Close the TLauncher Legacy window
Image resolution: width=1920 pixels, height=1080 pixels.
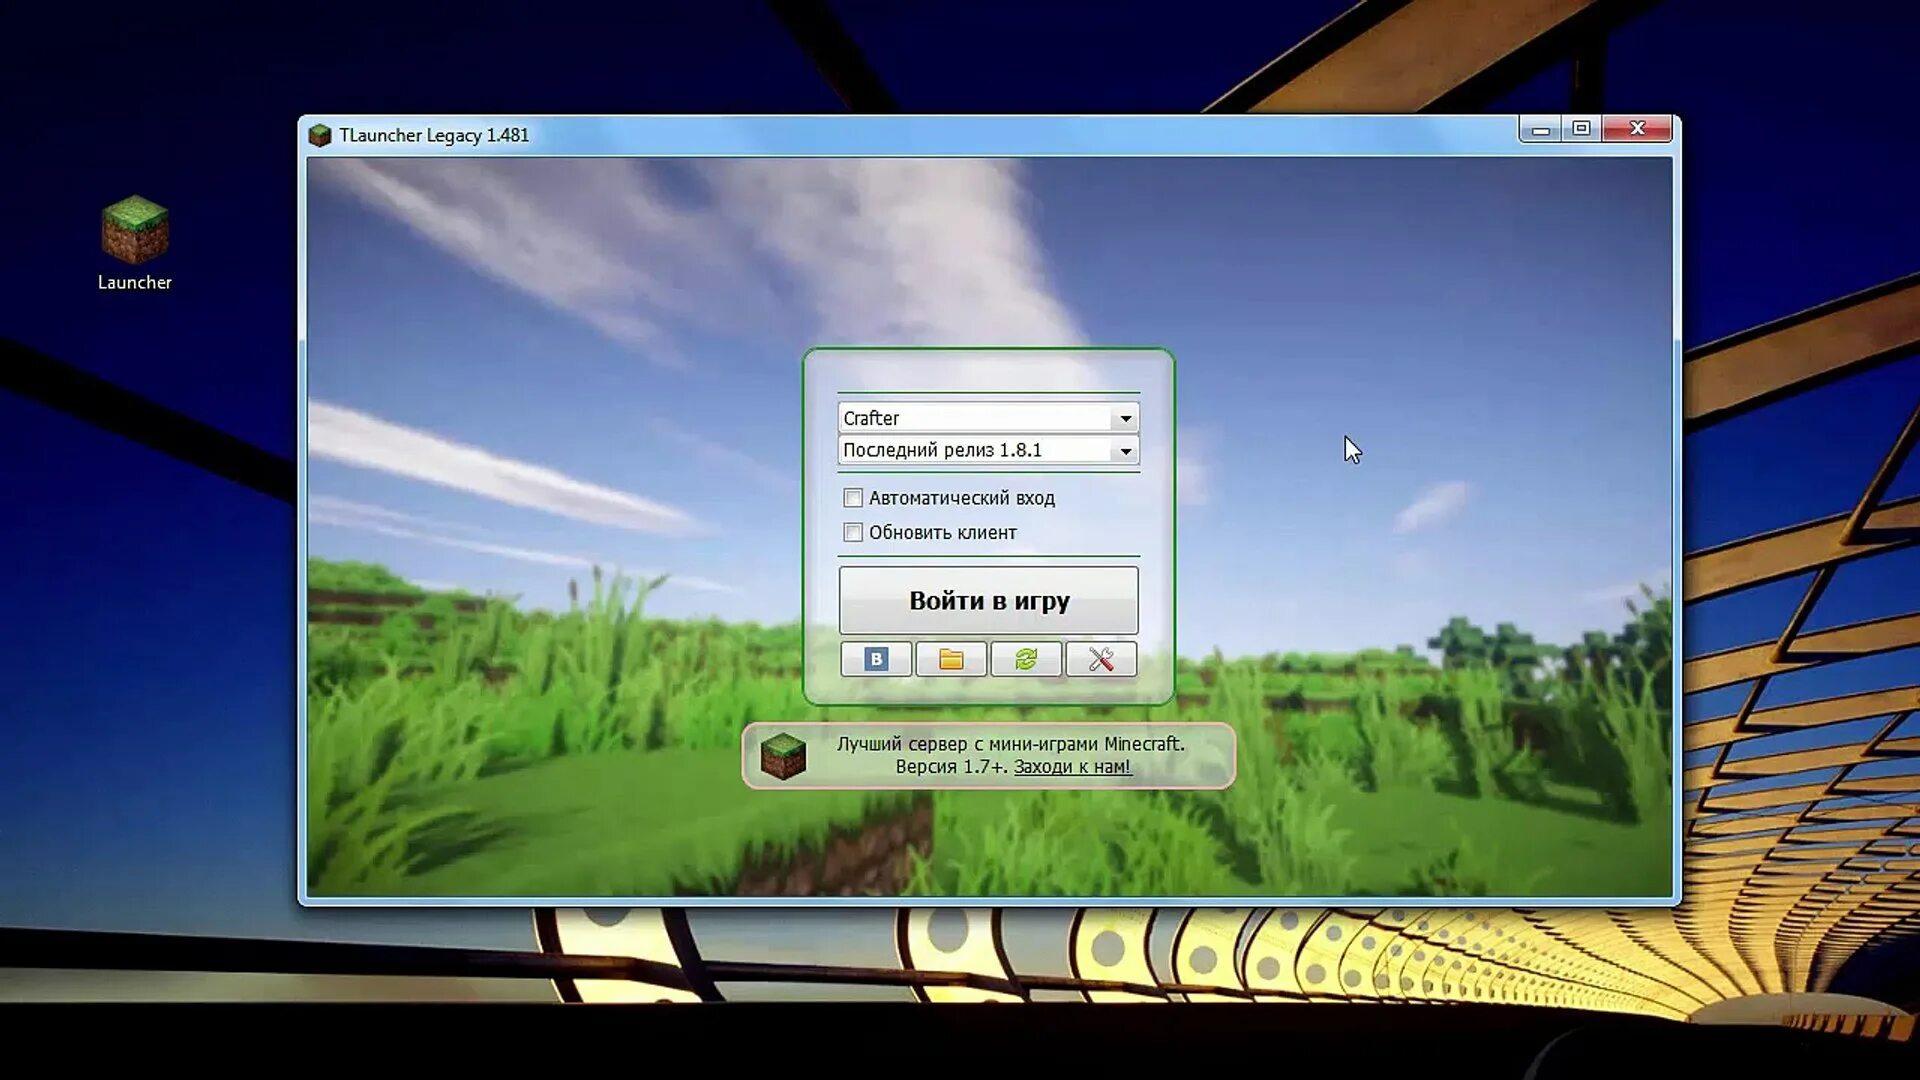[x=1637, y=129]
